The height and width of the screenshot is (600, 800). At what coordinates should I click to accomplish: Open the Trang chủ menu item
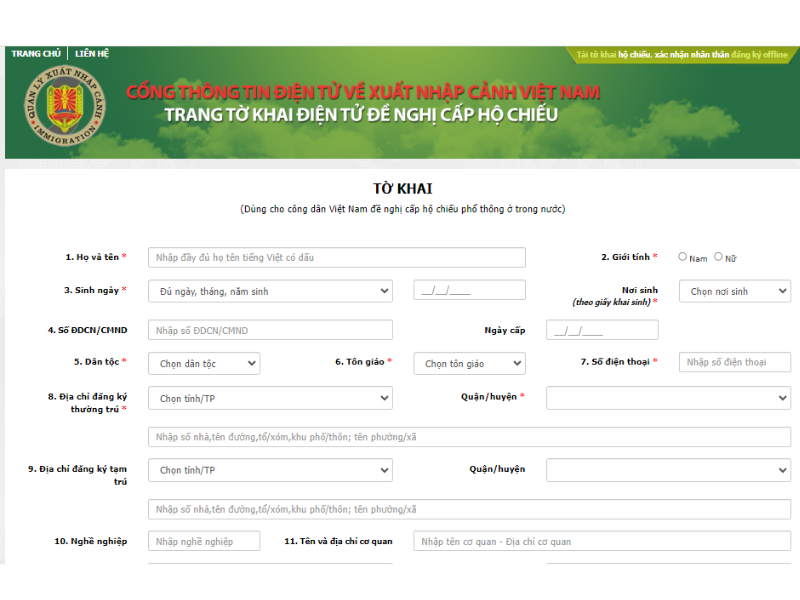[x=36, y=54]
